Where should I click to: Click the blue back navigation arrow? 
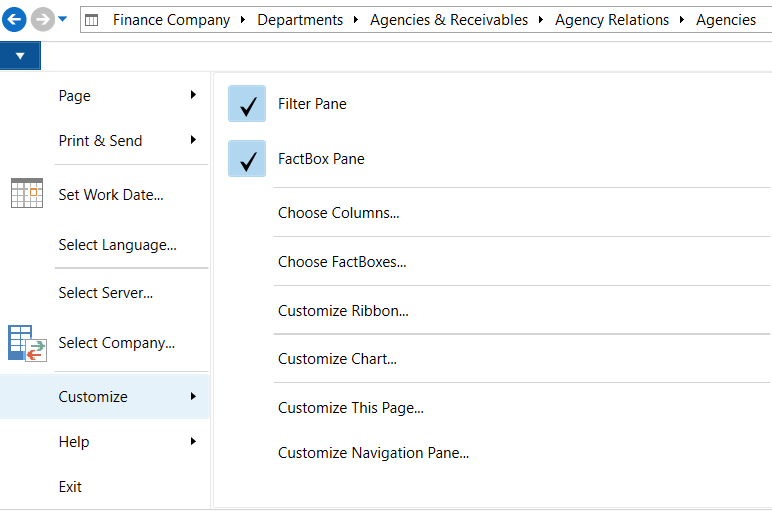pyautogui.click(x=14, y=19)
